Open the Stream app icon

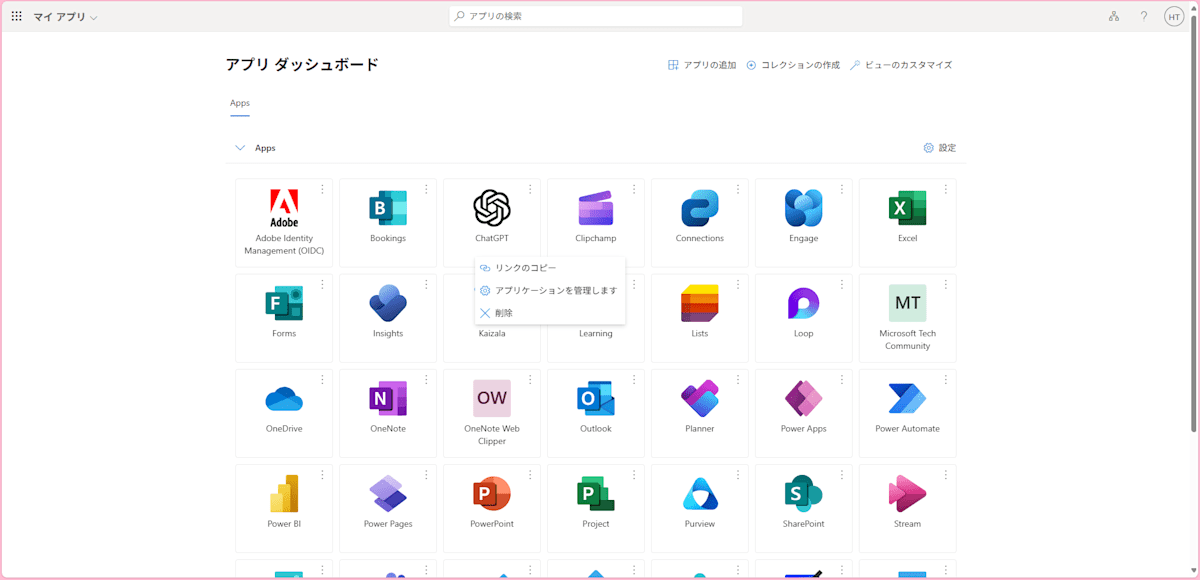pos(907,493)
